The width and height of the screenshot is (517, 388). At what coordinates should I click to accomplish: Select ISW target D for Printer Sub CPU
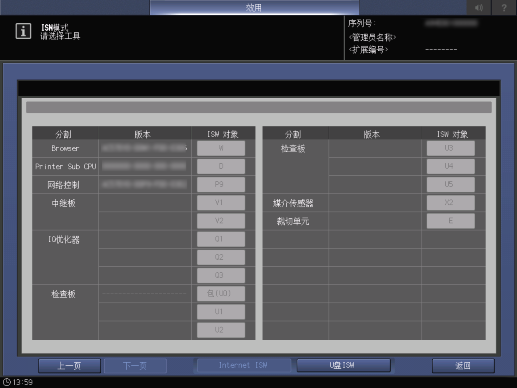pyautogui.click(x=221, y=166)
